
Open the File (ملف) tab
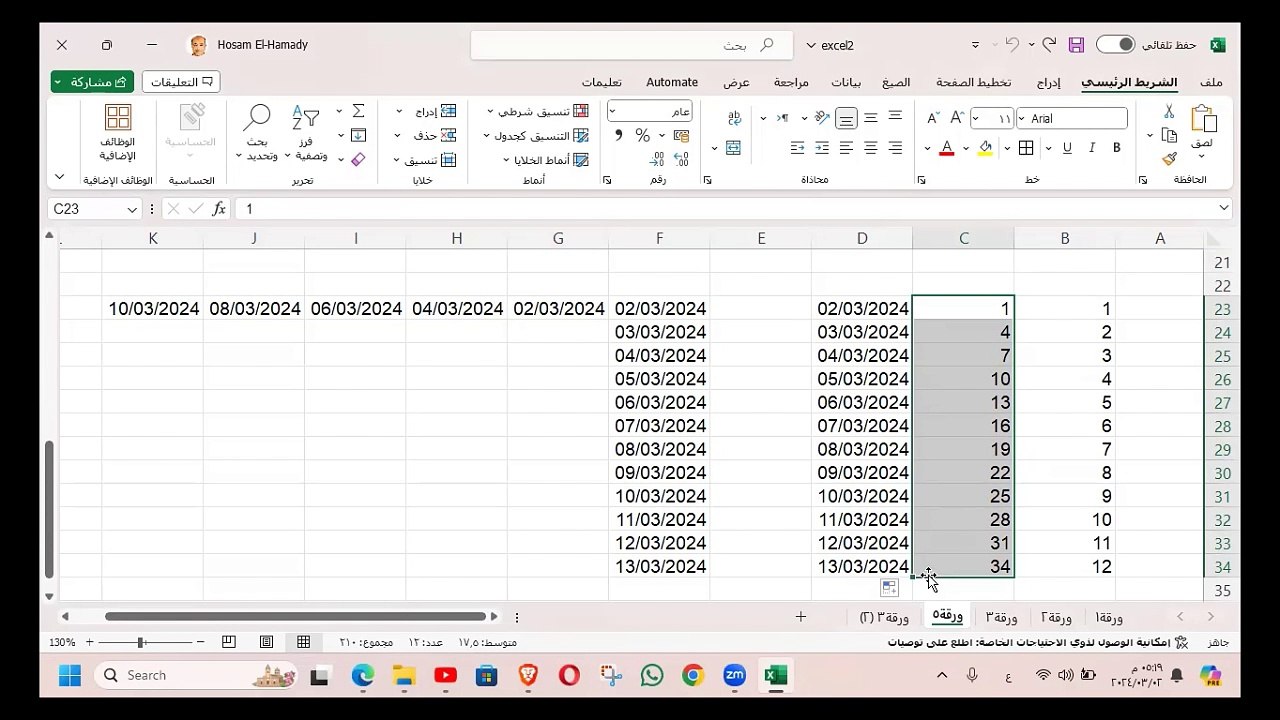(x=1211, y=82)
